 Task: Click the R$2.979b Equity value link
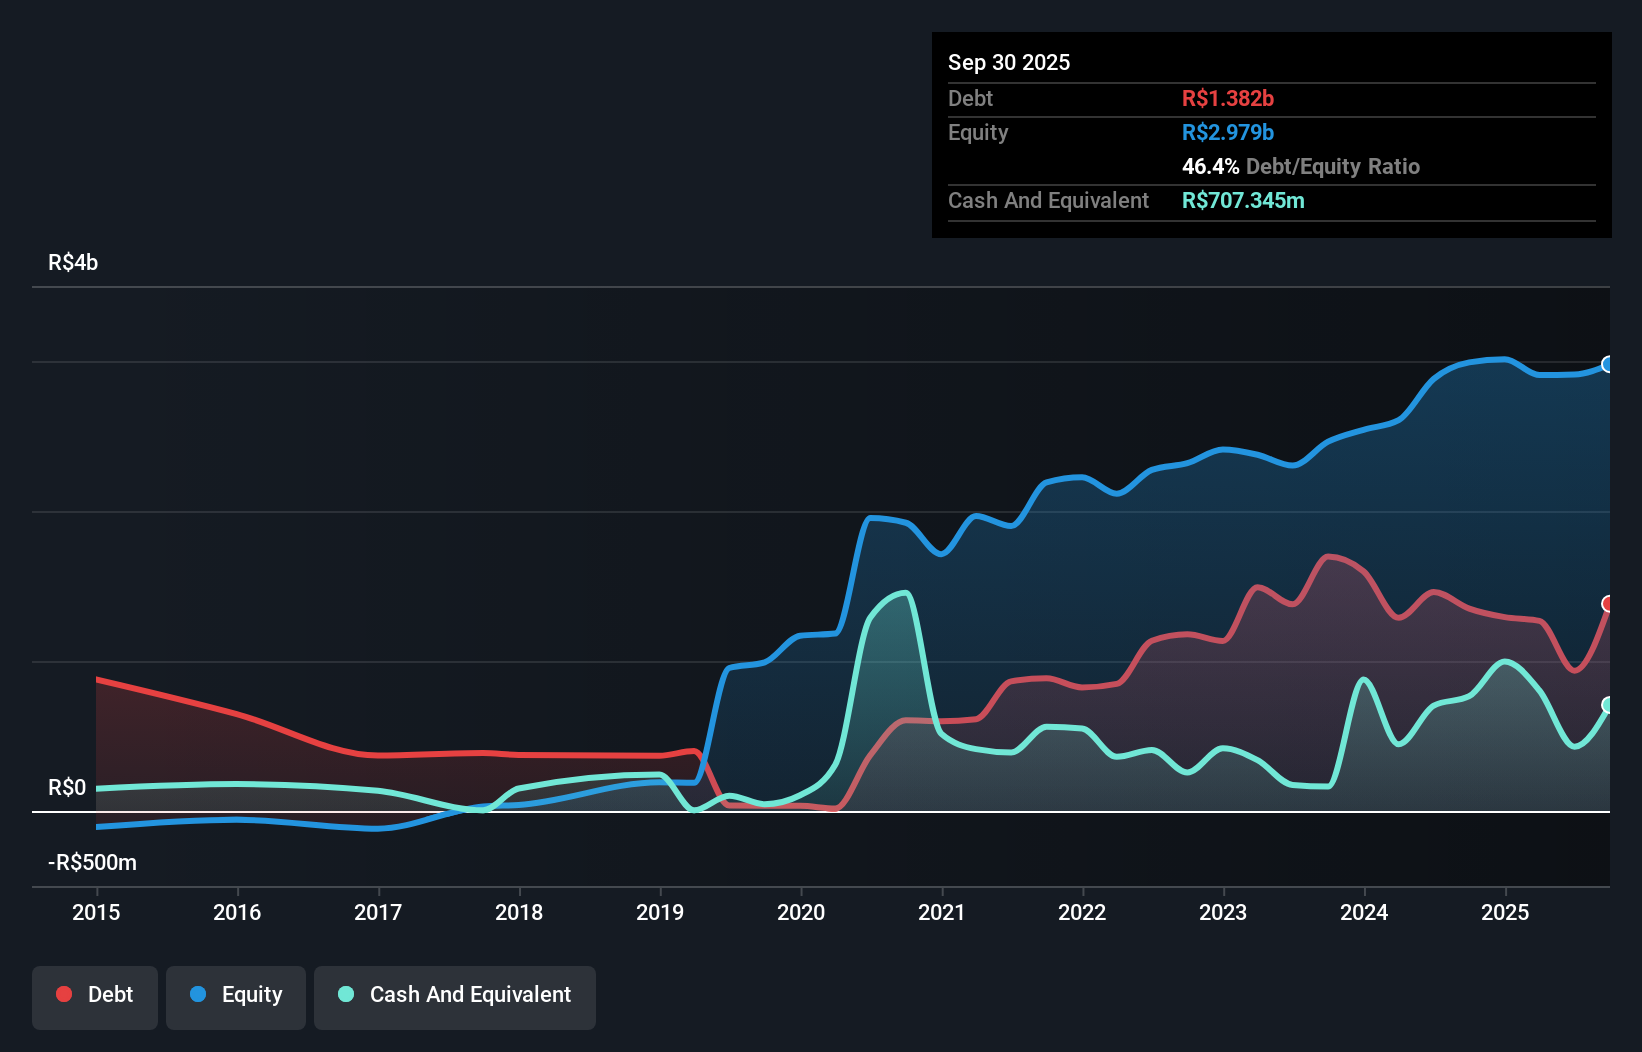1227,131
